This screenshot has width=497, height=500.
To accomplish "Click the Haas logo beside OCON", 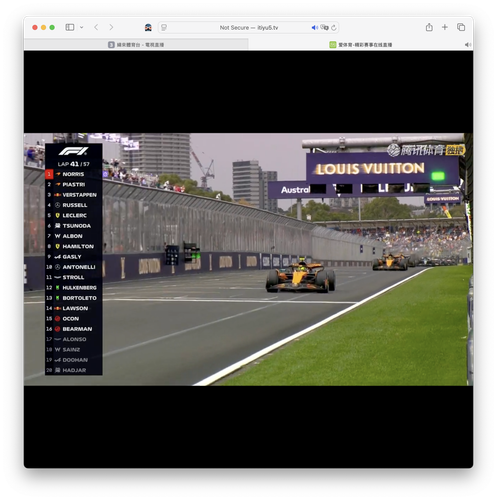I will (x=57, y=319).
